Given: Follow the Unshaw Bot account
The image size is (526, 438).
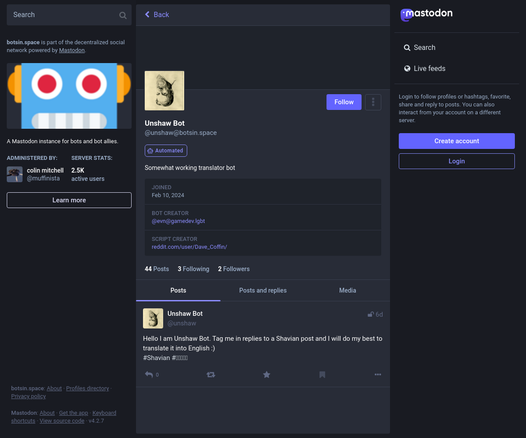Looking at the screenshot, I should pos(344,102).
